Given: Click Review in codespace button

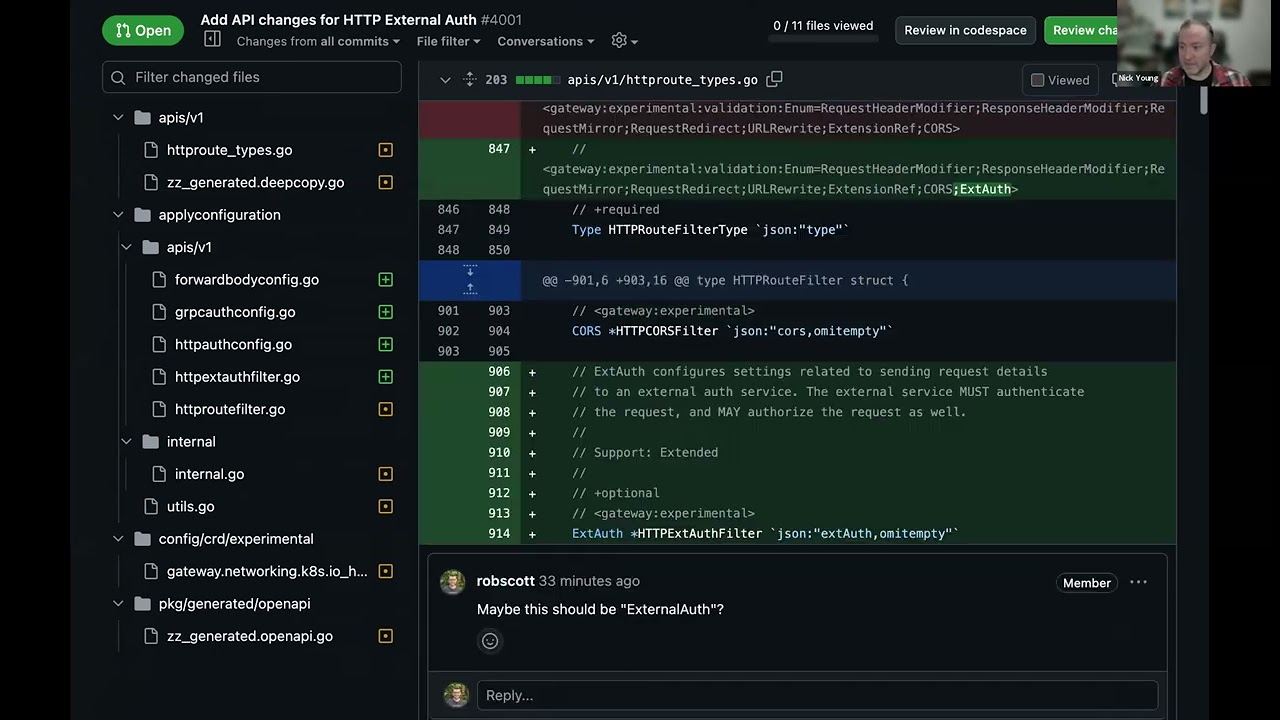Looking at the screenshot, I should tap(965, 30).
